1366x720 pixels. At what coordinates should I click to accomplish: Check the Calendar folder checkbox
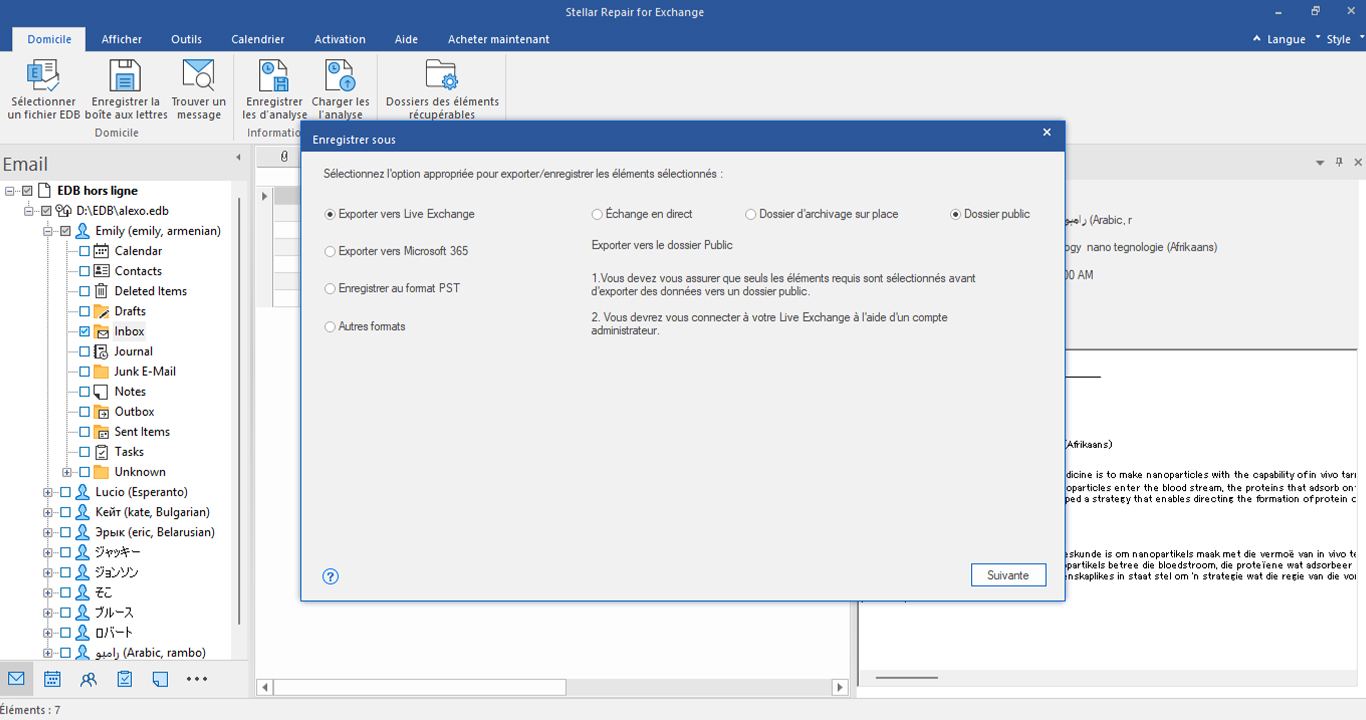tap(84, 251)
